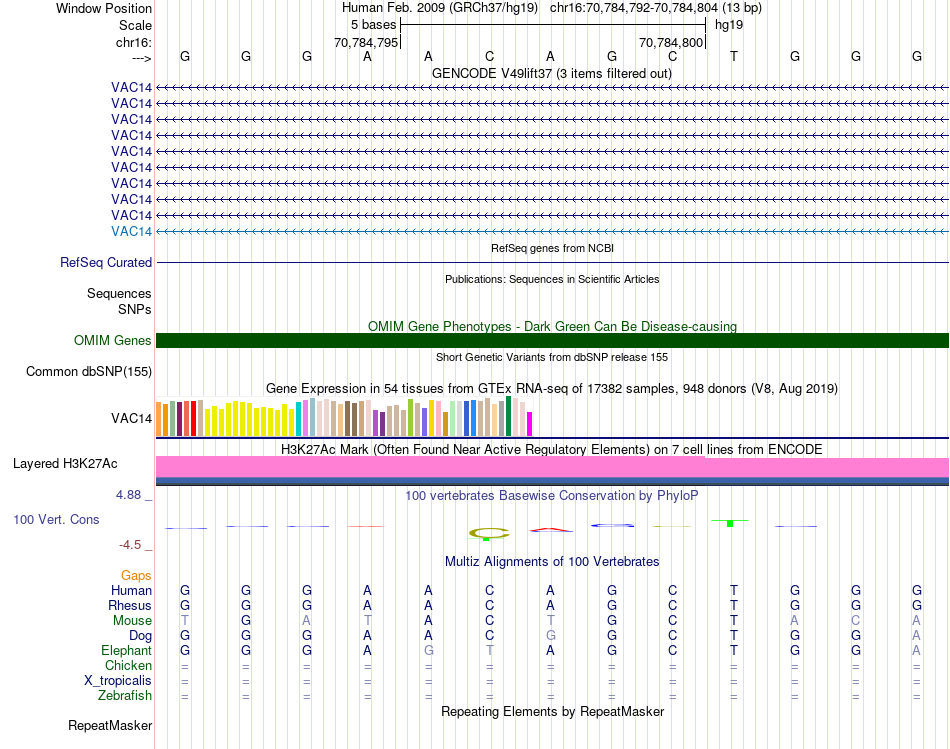Click the OMIM Genes track label
Image resolution: width=950 pixels, height=749 pixels.
click(x=113, y=341)
